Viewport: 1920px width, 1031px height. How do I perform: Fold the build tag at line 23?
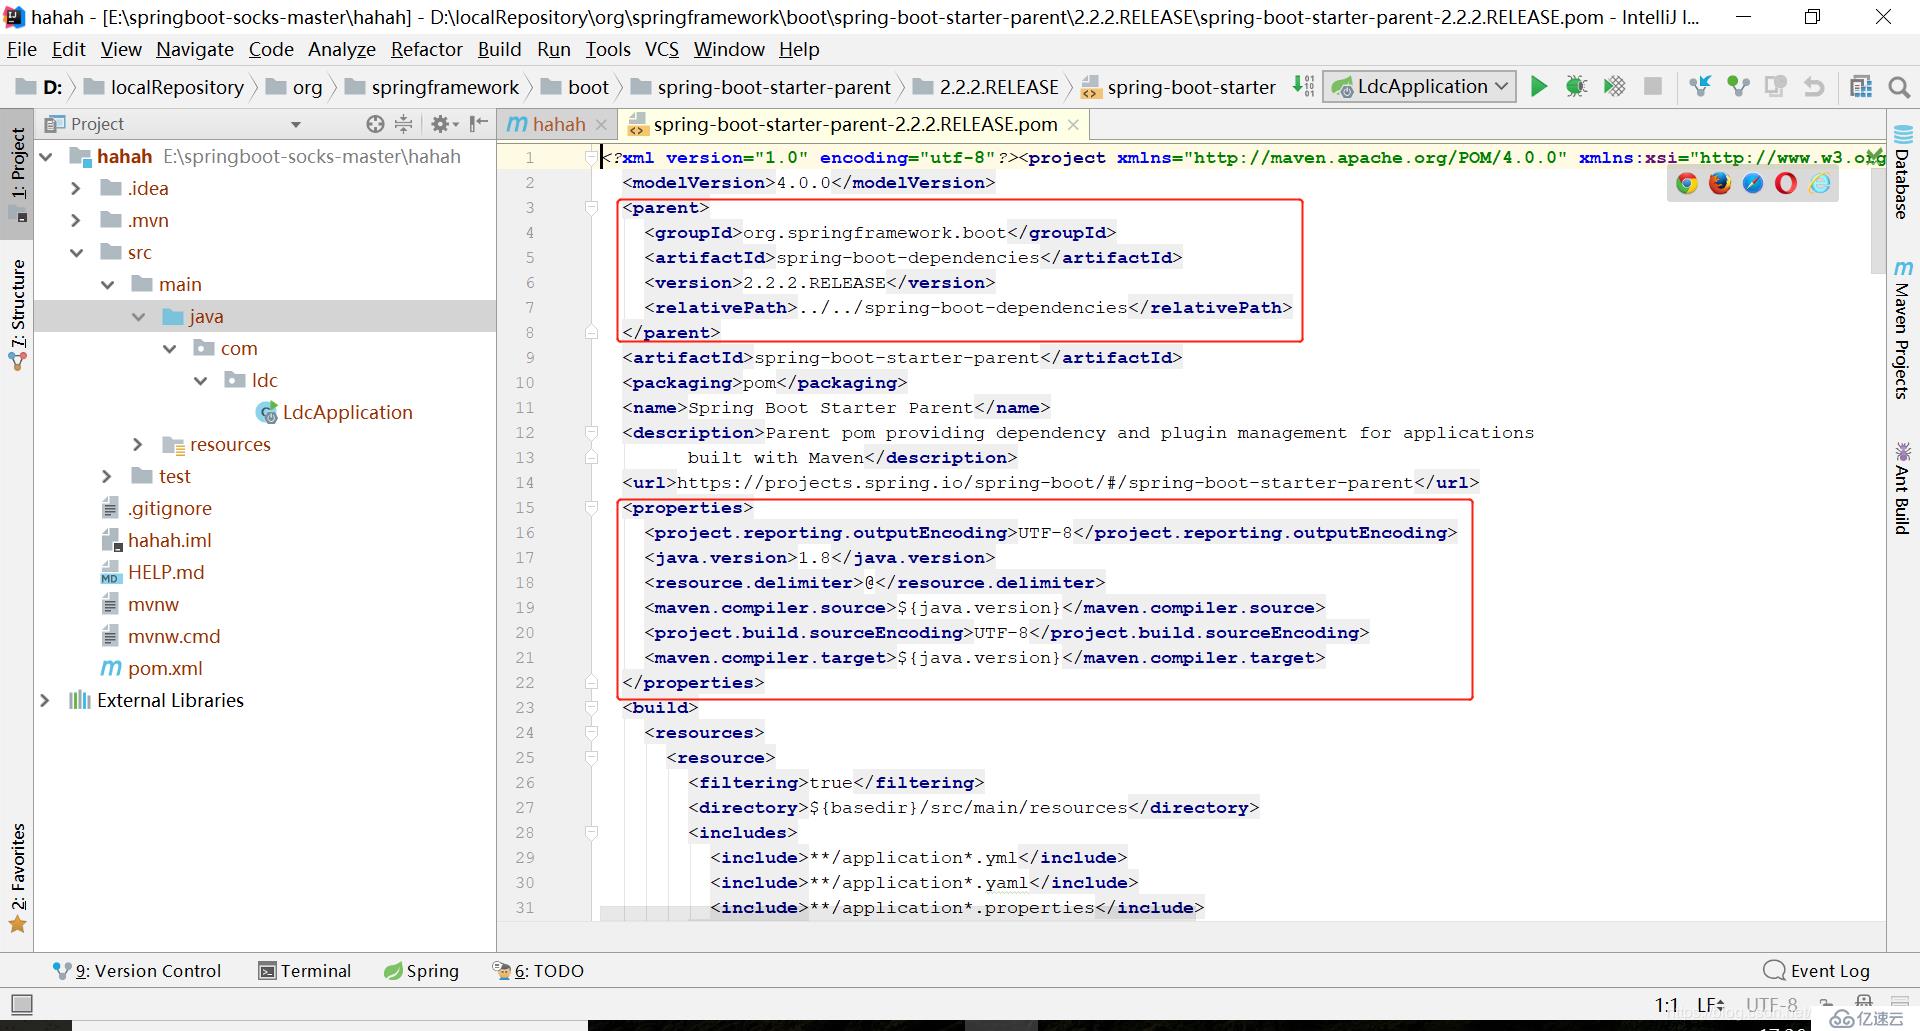coord(591,708)
